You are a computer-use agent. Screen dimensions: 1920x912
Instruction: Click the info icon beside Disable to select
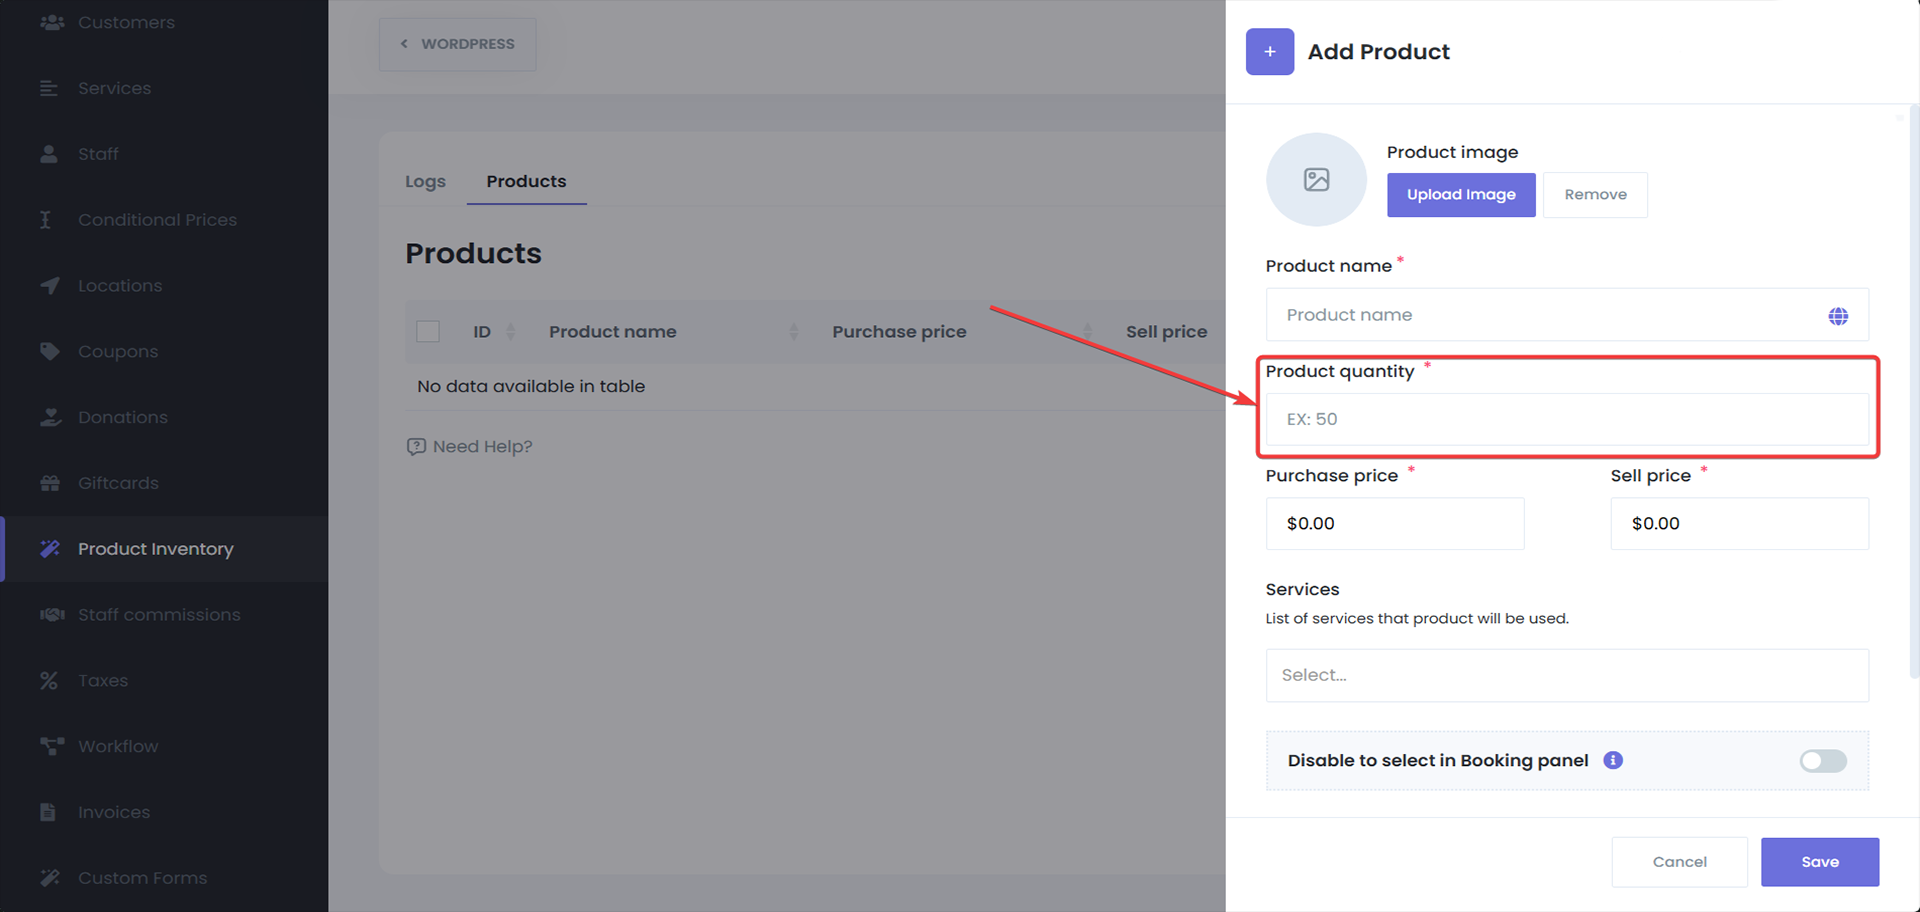coord(1612,760)
